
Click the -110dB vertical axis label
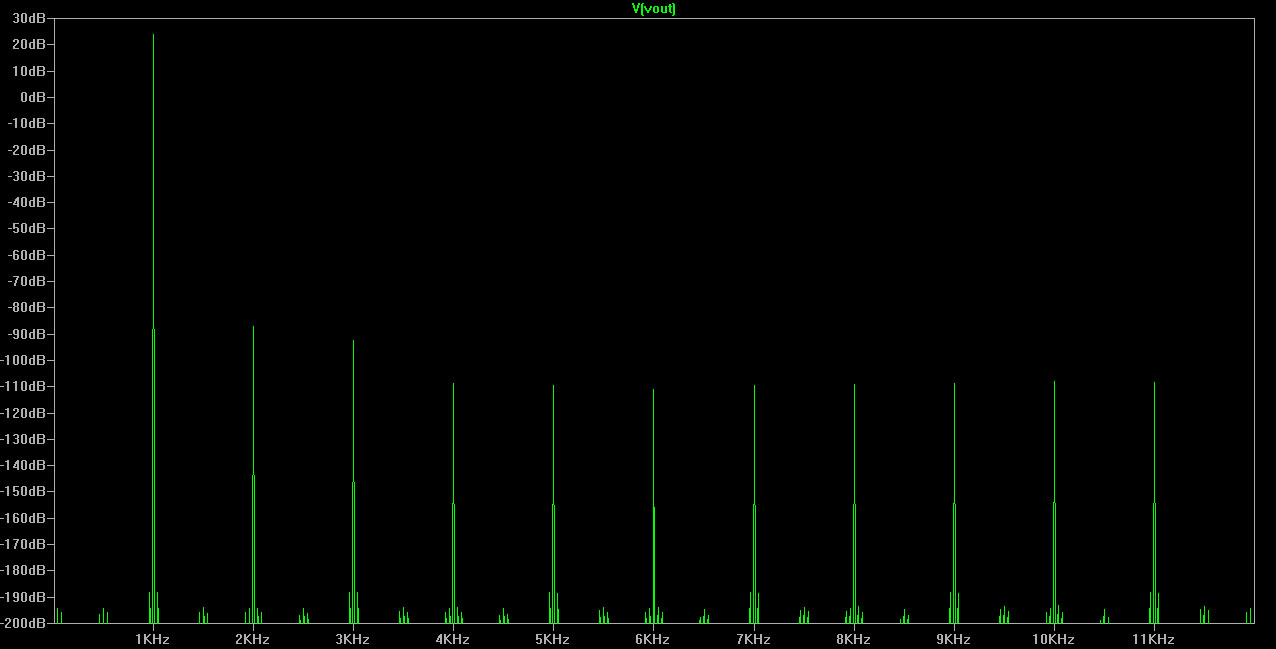point(24,386)
